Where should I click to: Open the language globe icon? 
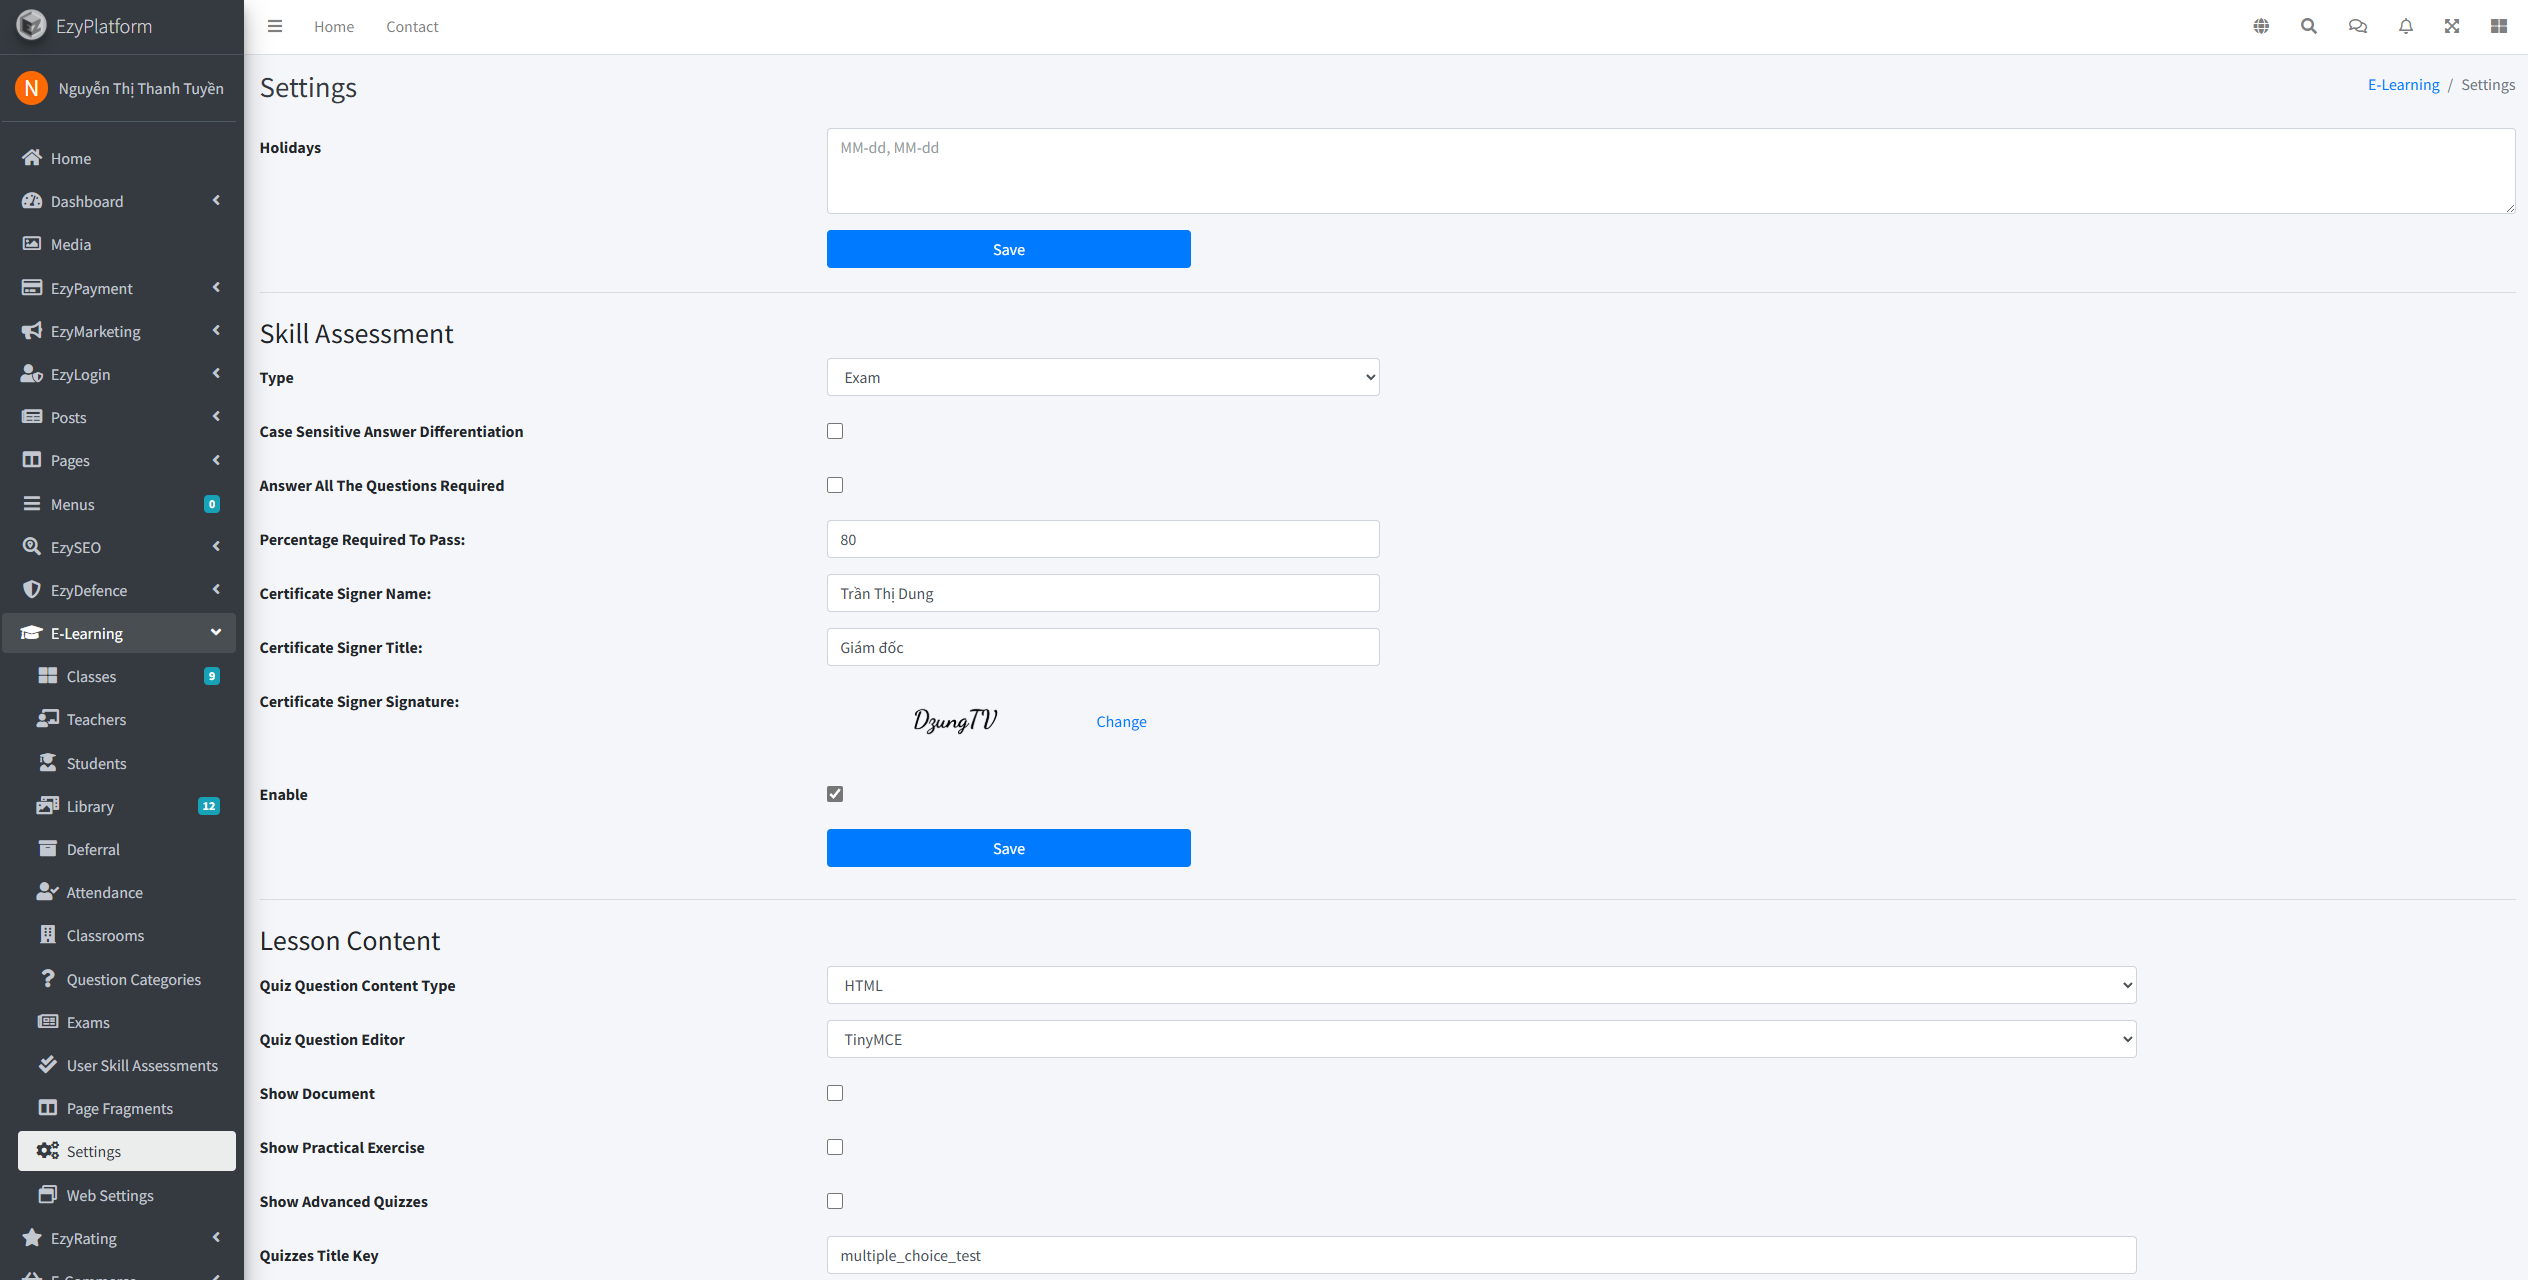2261,27
